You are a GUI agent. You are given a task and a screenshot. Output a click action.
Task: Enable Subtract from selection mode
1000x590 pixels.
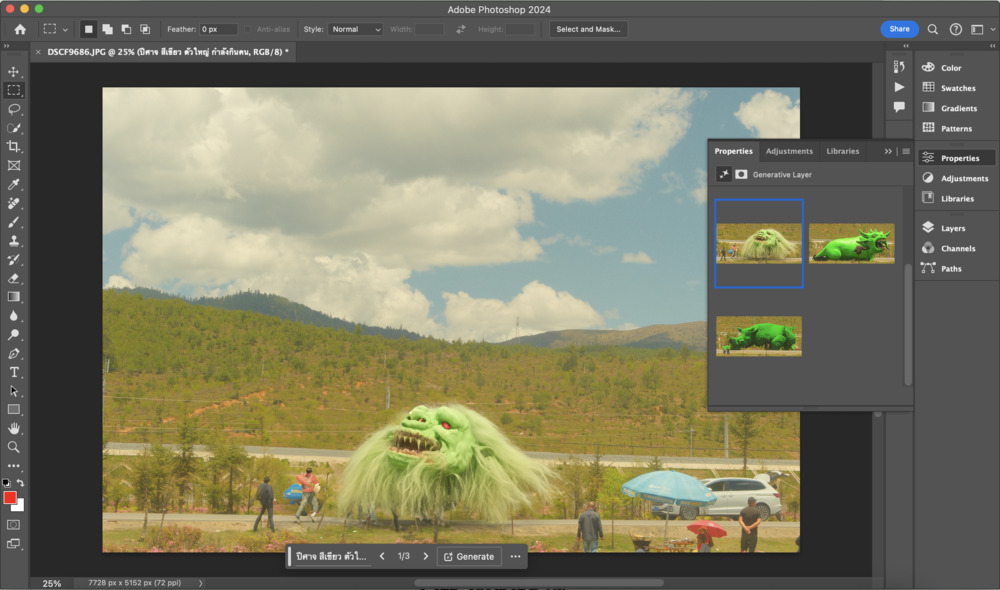tap(126, 30)
